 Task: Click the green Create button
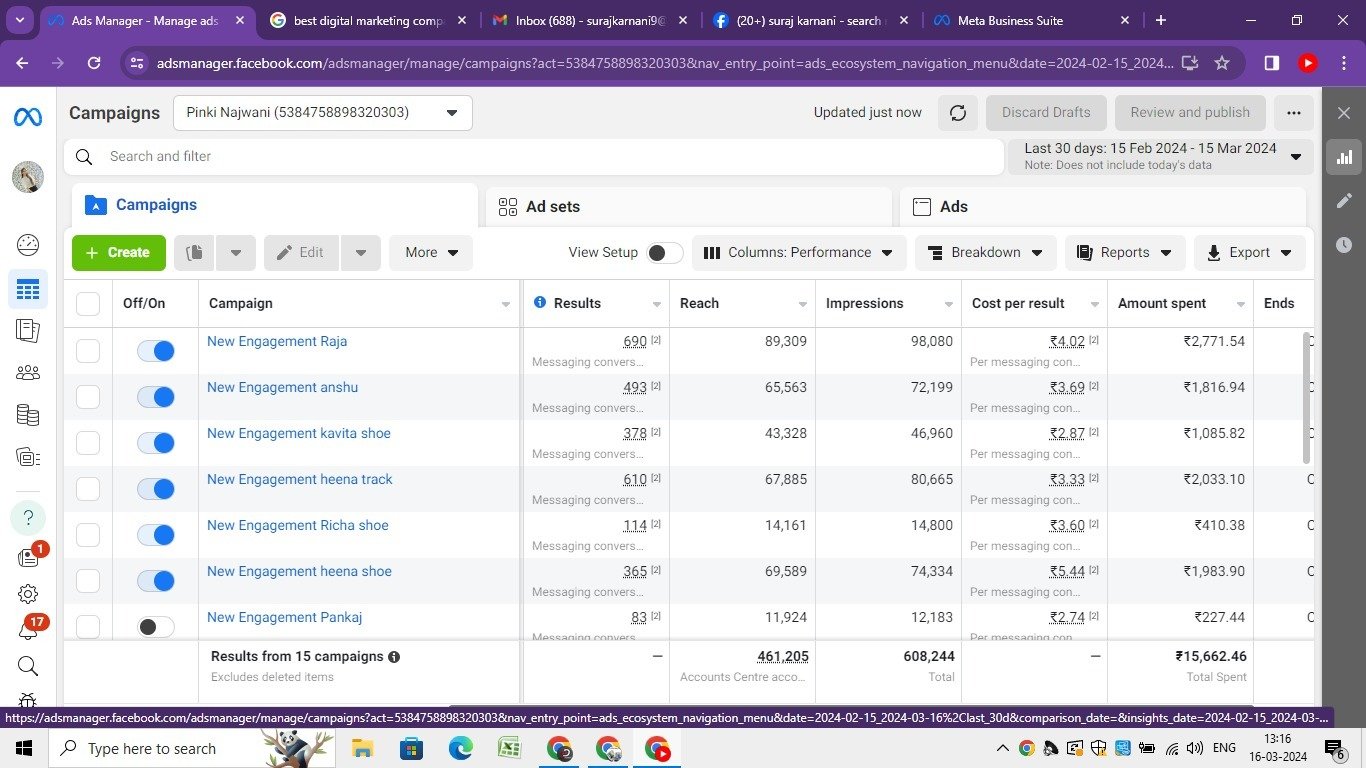pos(118,253)
